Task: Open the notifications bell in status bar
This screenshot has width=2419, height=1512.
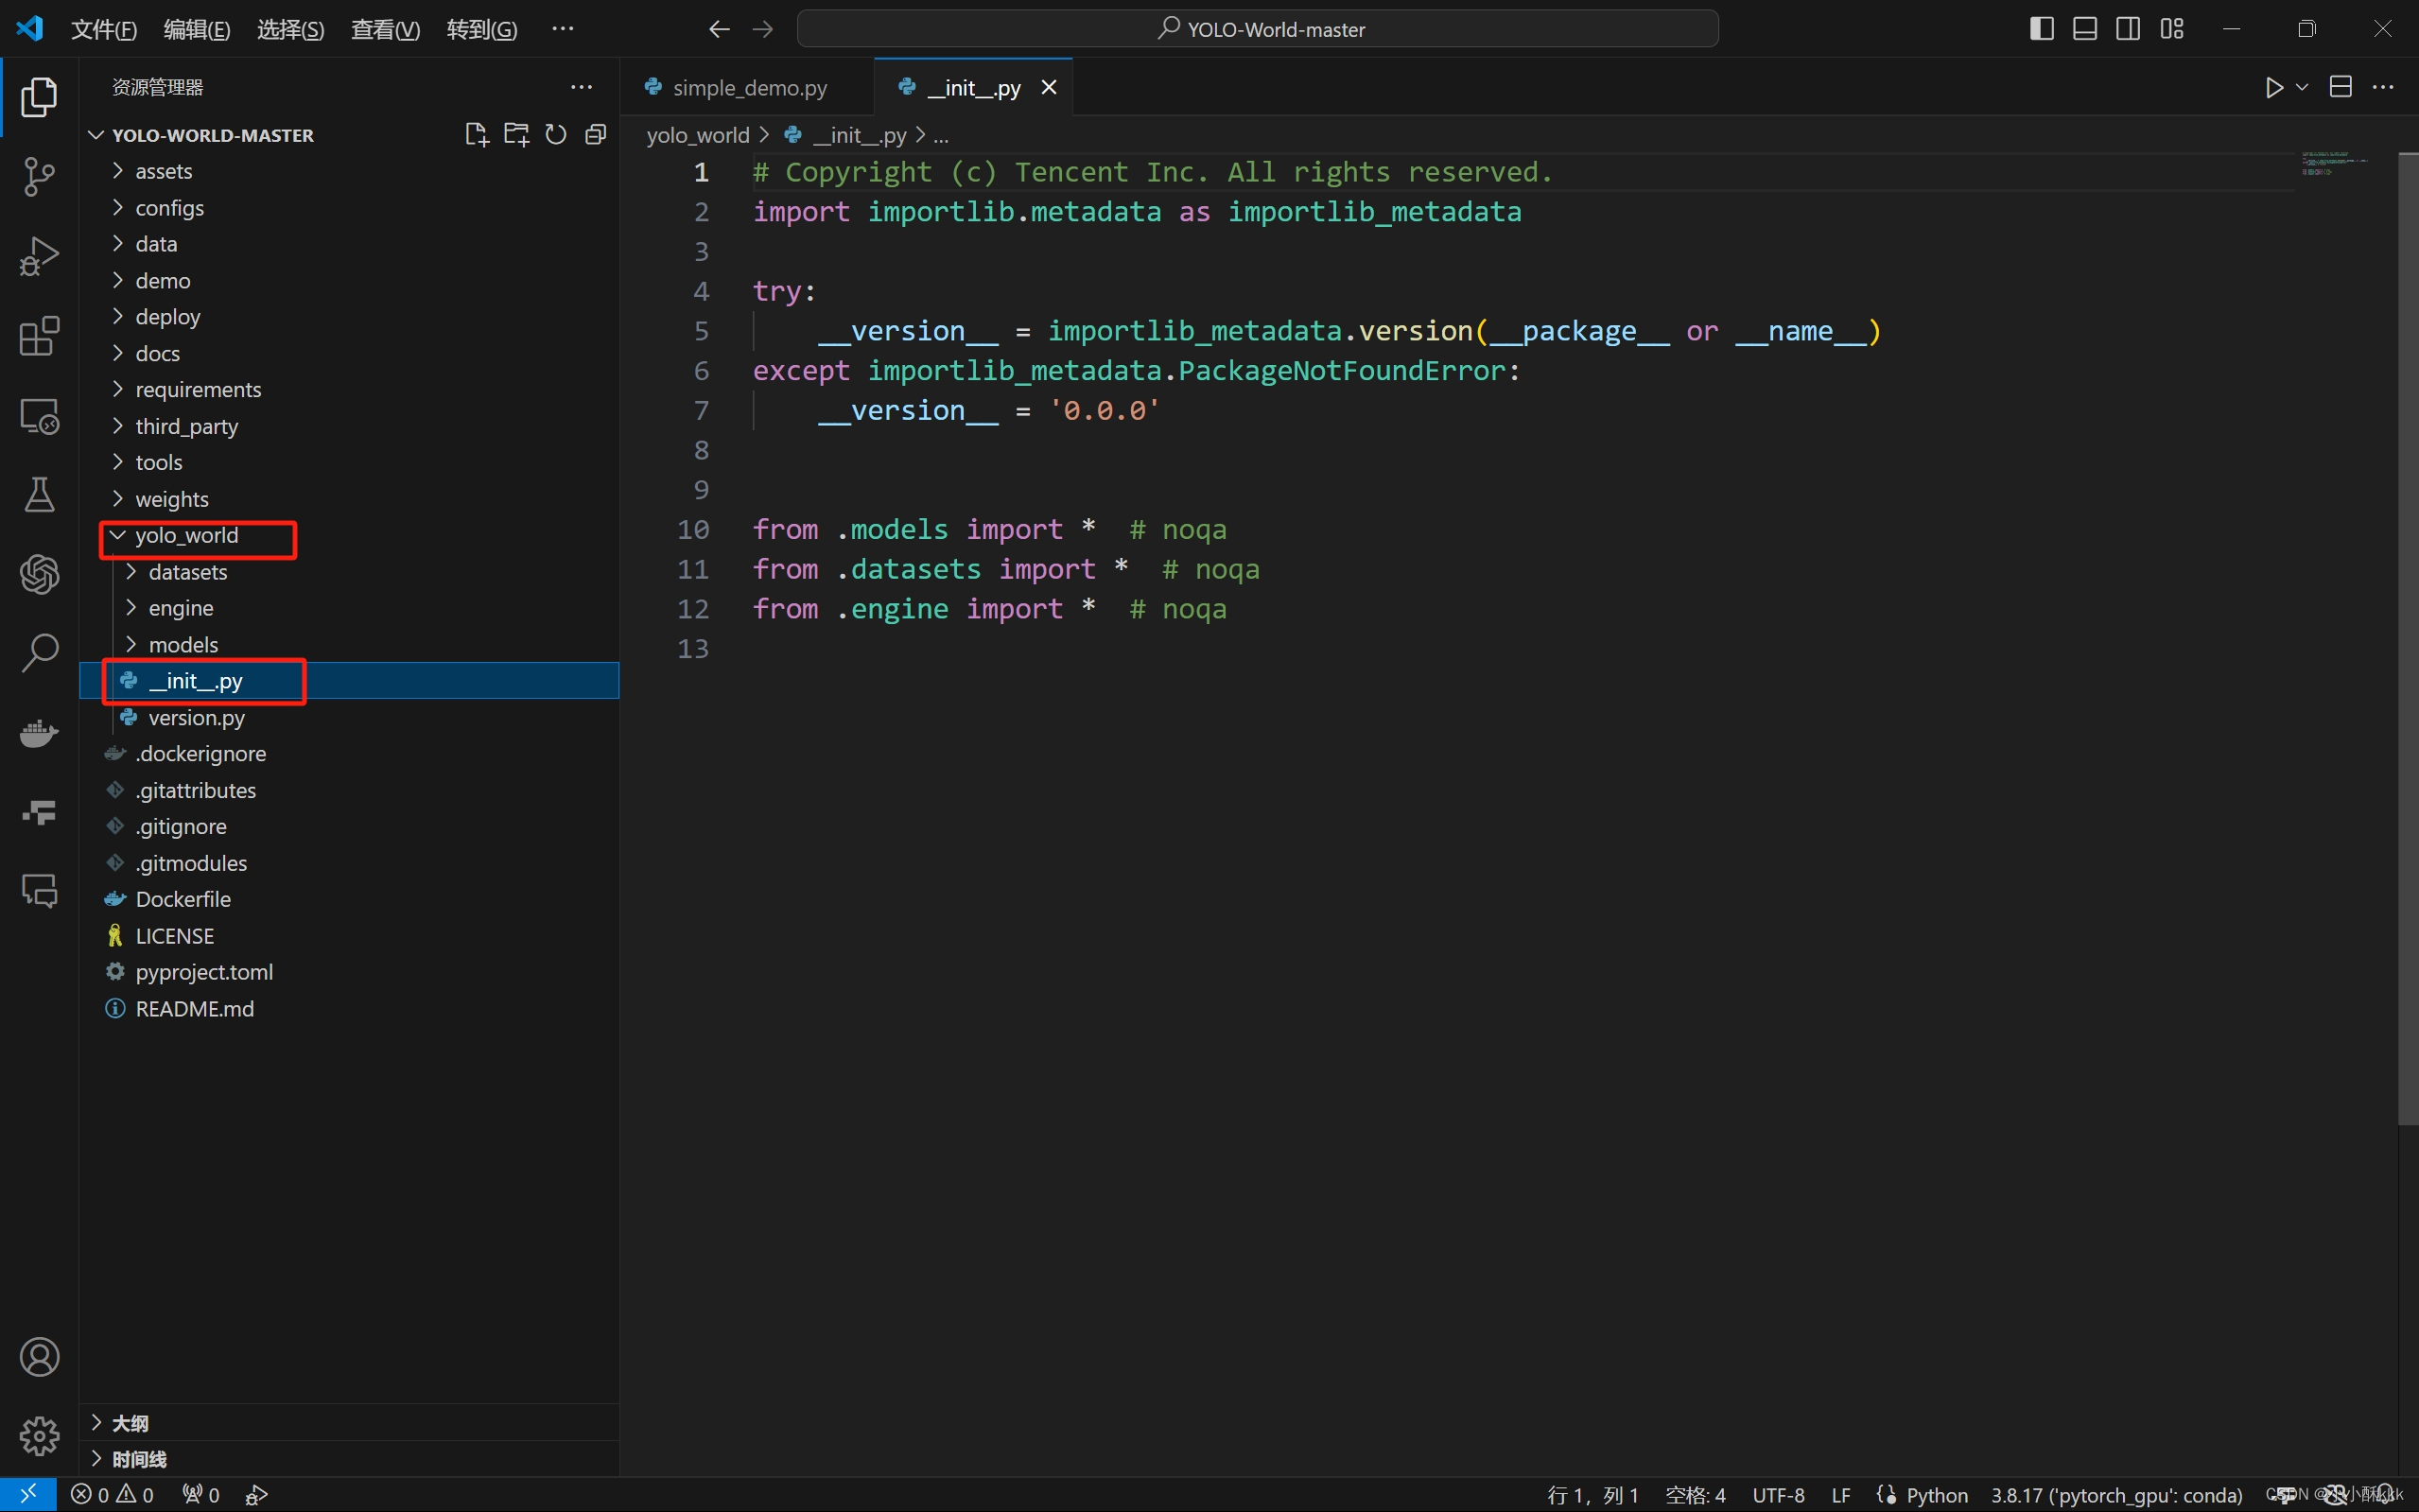Action: pyautogui.click(x=2384, y=1494)
